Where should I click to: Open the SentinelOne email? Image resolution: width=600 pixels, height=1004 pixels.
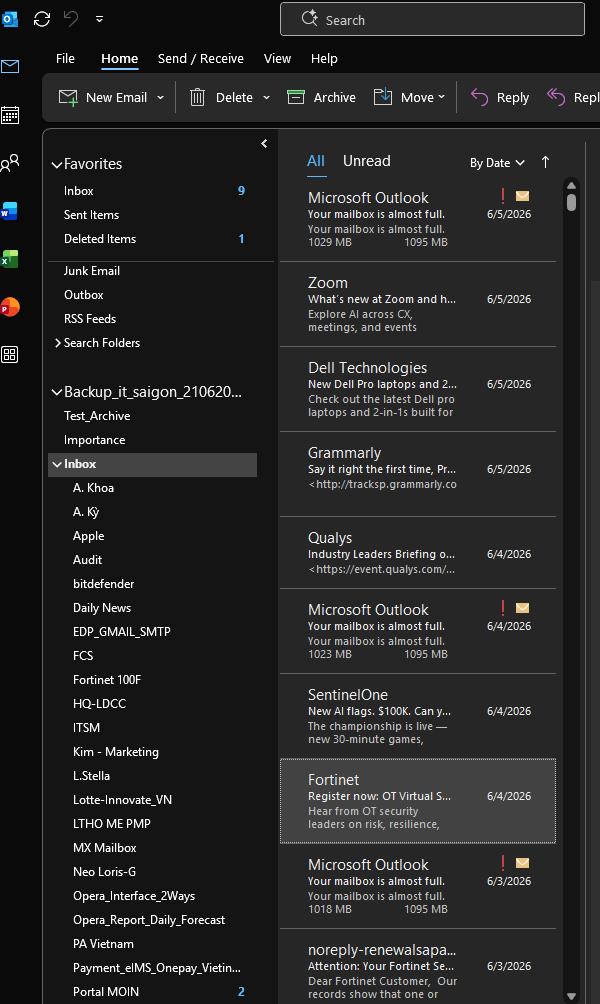pyautogui.click(x=418, y=716)
